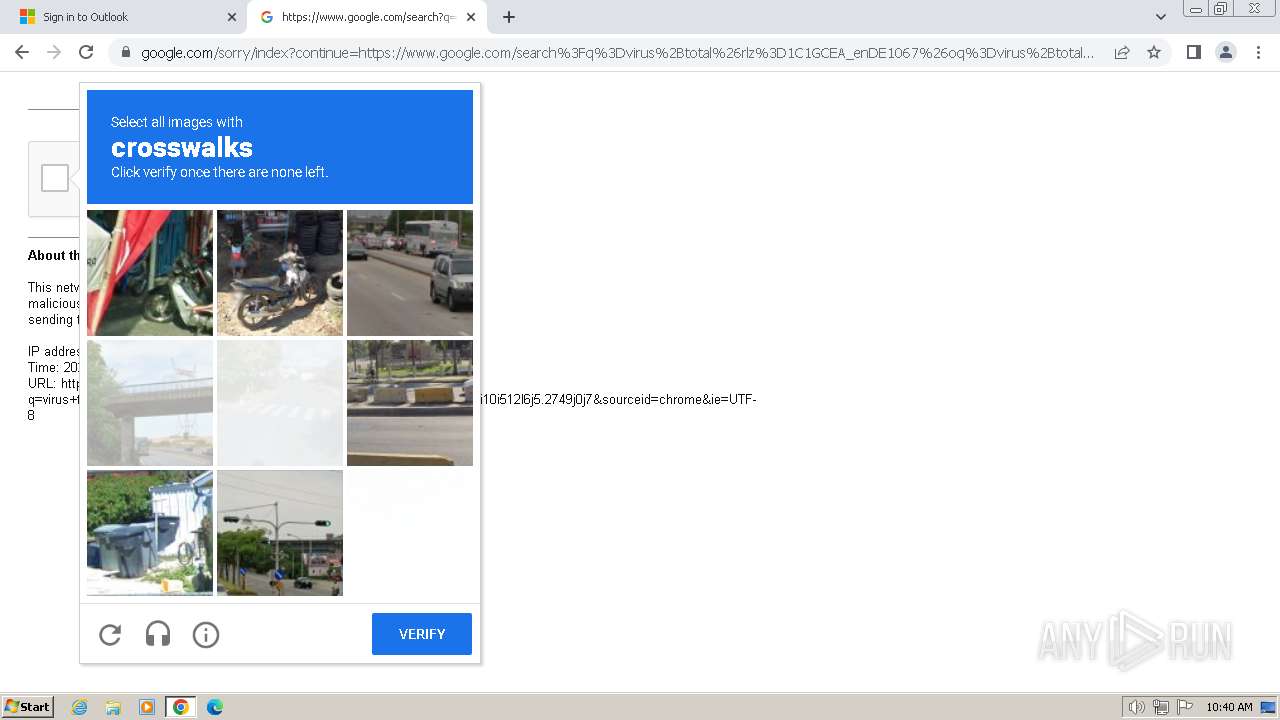Open the tab search dropdown arrow
This screenshot has height=720, width=1280.
[1161, 17]
